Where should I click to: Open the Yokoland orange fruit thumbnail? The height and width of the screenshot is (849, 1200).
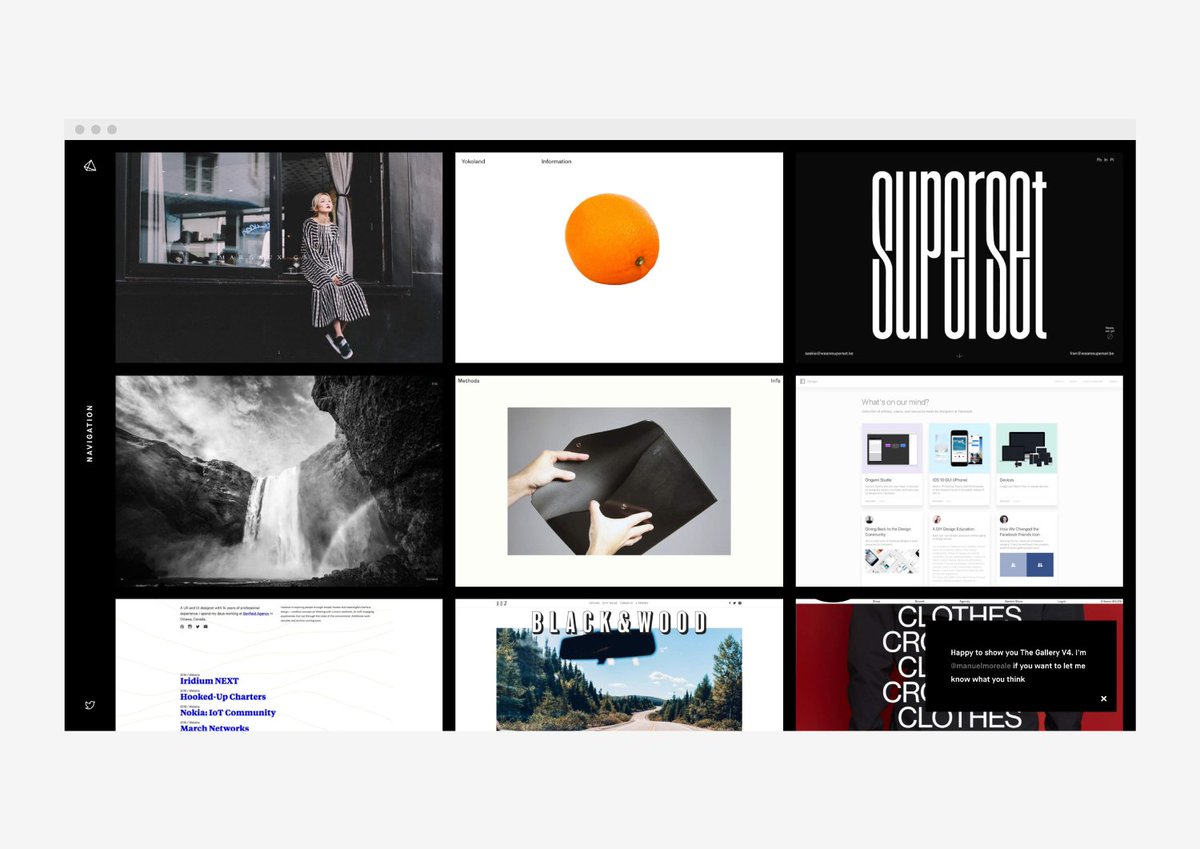pyautogui.click(x=619, y=258)
